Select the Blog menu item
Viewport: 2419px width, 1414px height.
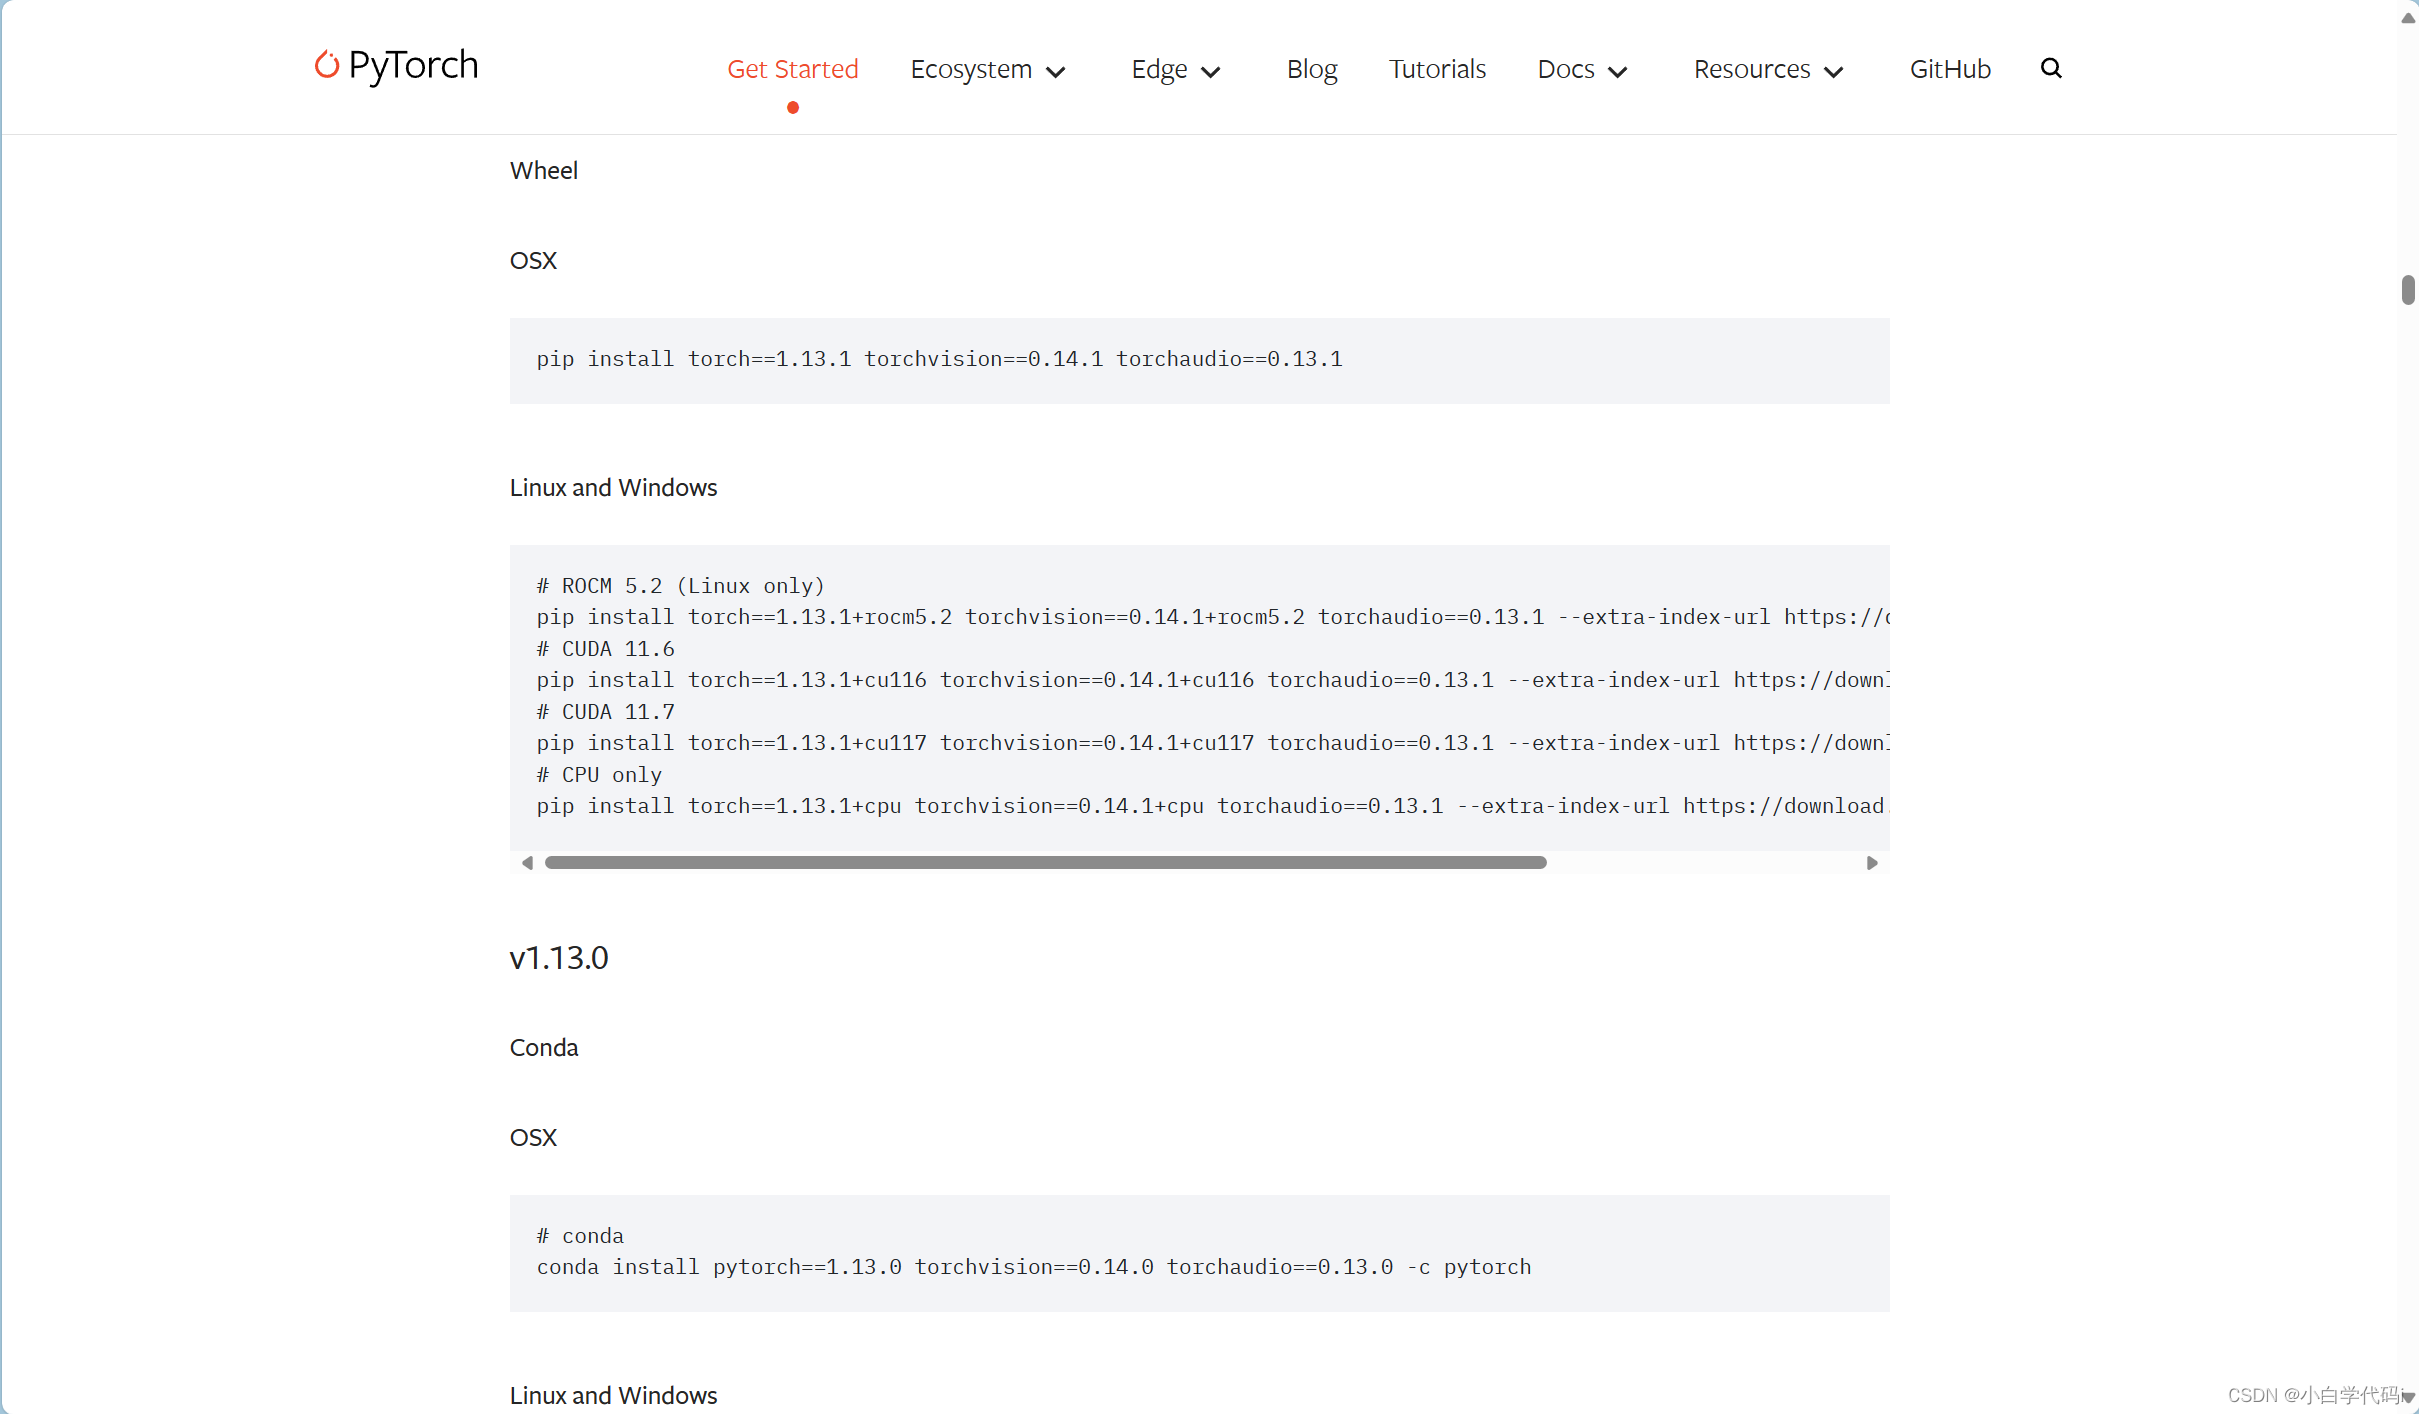point(1311,69)
